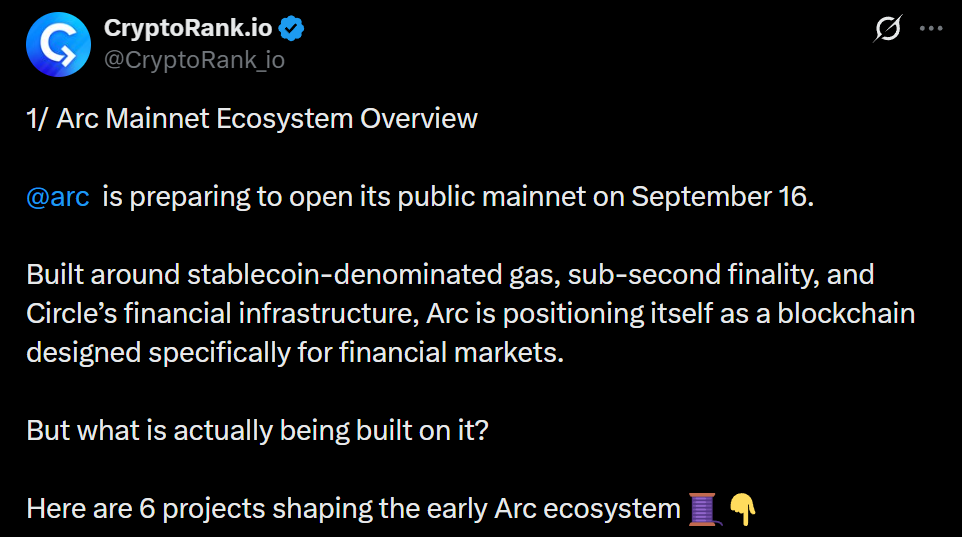The width and height of the screenshot is (962, 537).
Task: Open the CryptoRank.io profile avatar
Action: (58, 44)
